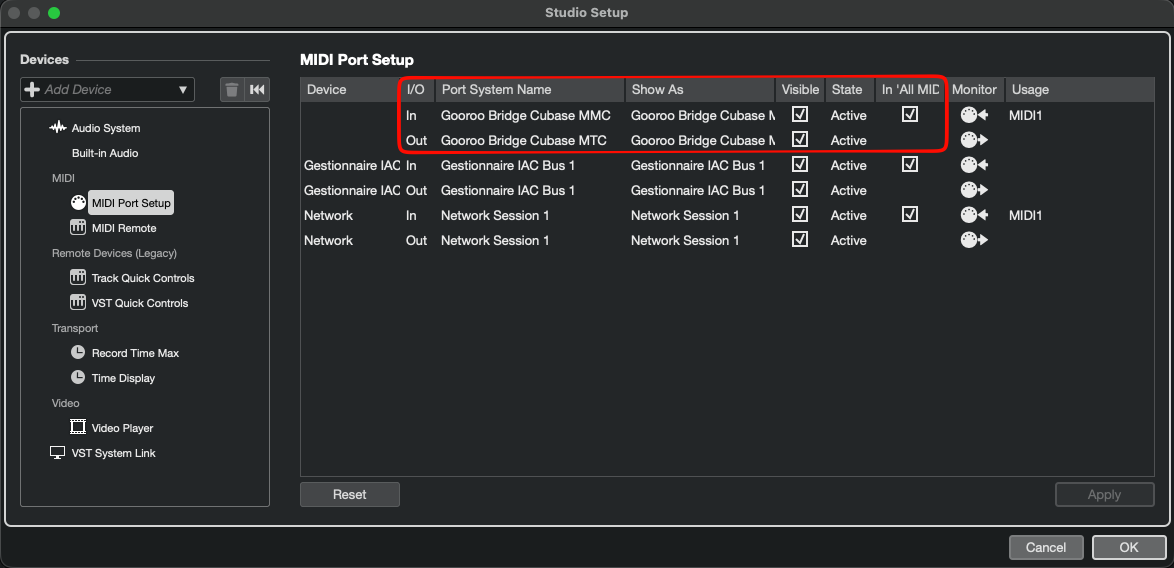Image resolution: width=1174 pixels, height=568 pixels.
Task: Open VST Quick Controls page
Action: (x=140, y=303)
